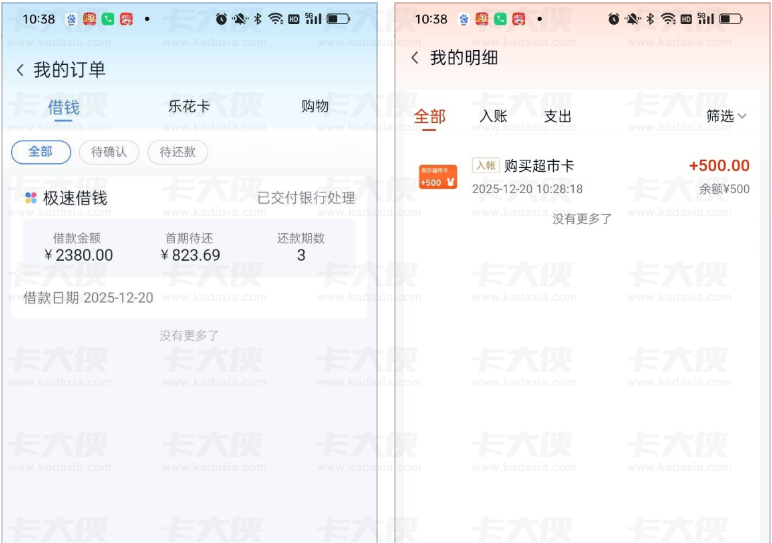Tap the timestamp 2025-12-20 10:28:18

(527, 189)
